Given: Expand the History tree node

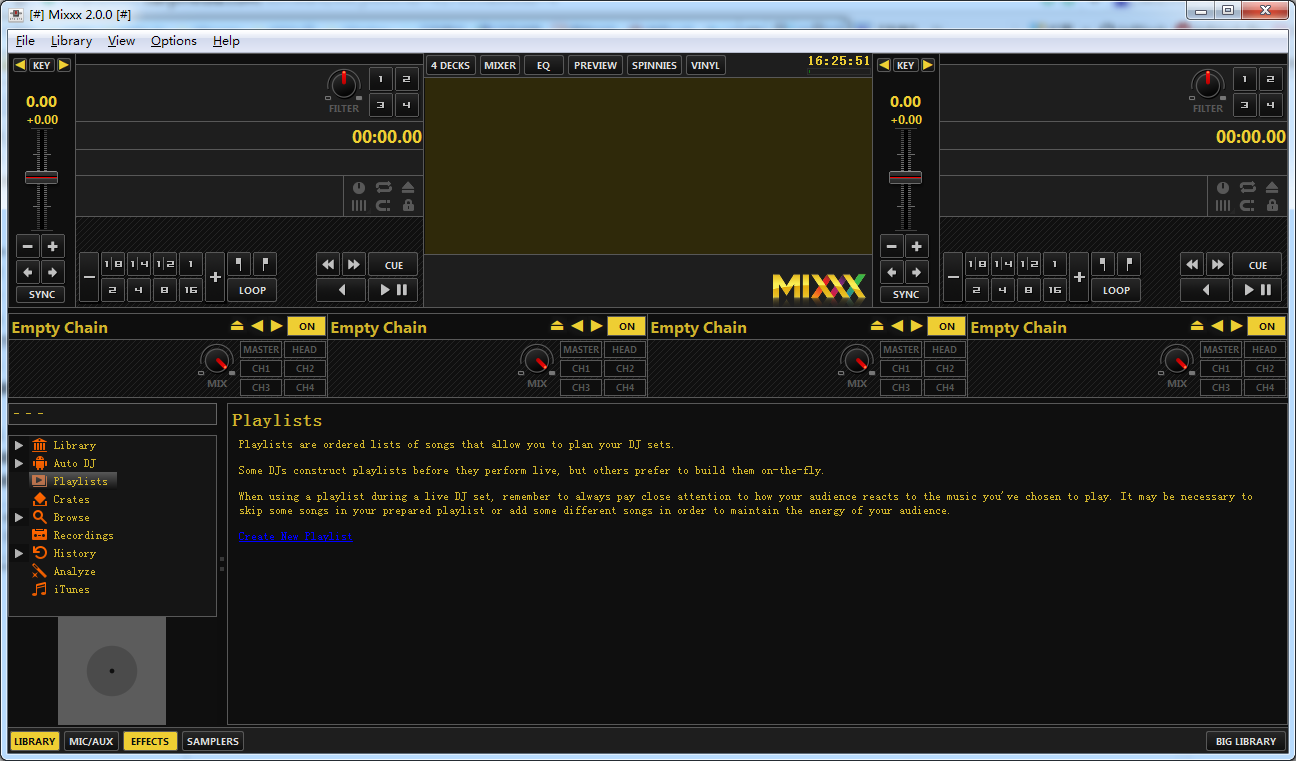Looking at the screenshot, I should pos(18,553).
